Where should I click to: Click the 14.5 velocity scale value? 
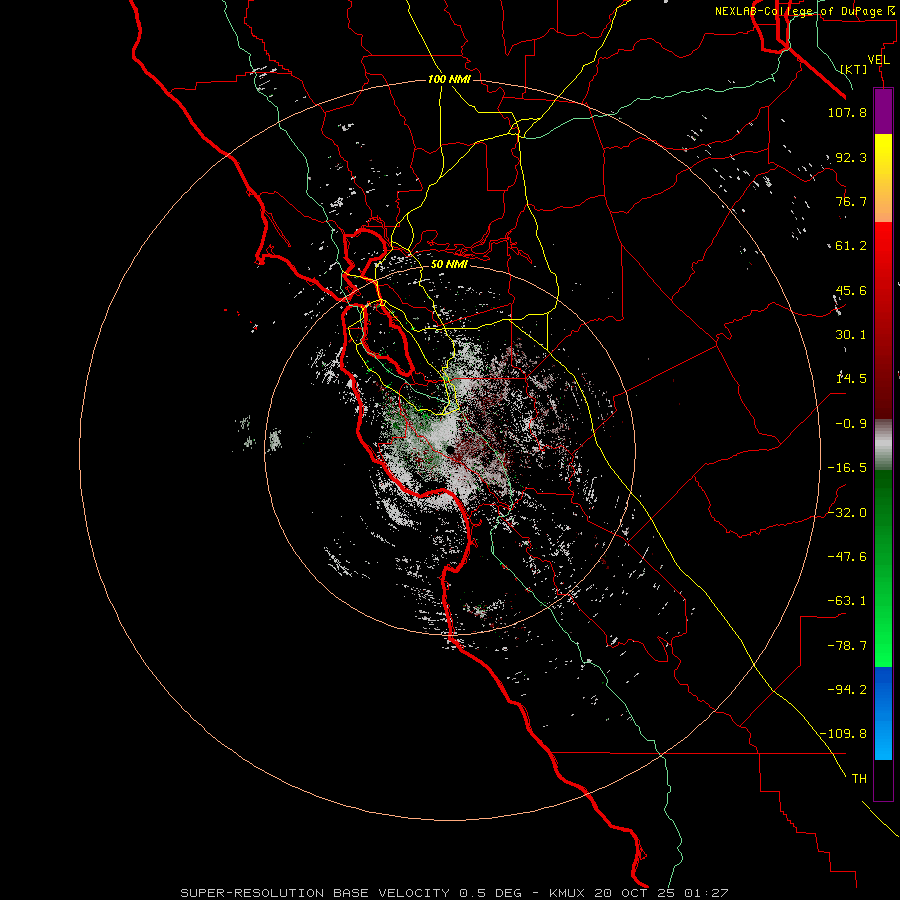pos(851,379)
